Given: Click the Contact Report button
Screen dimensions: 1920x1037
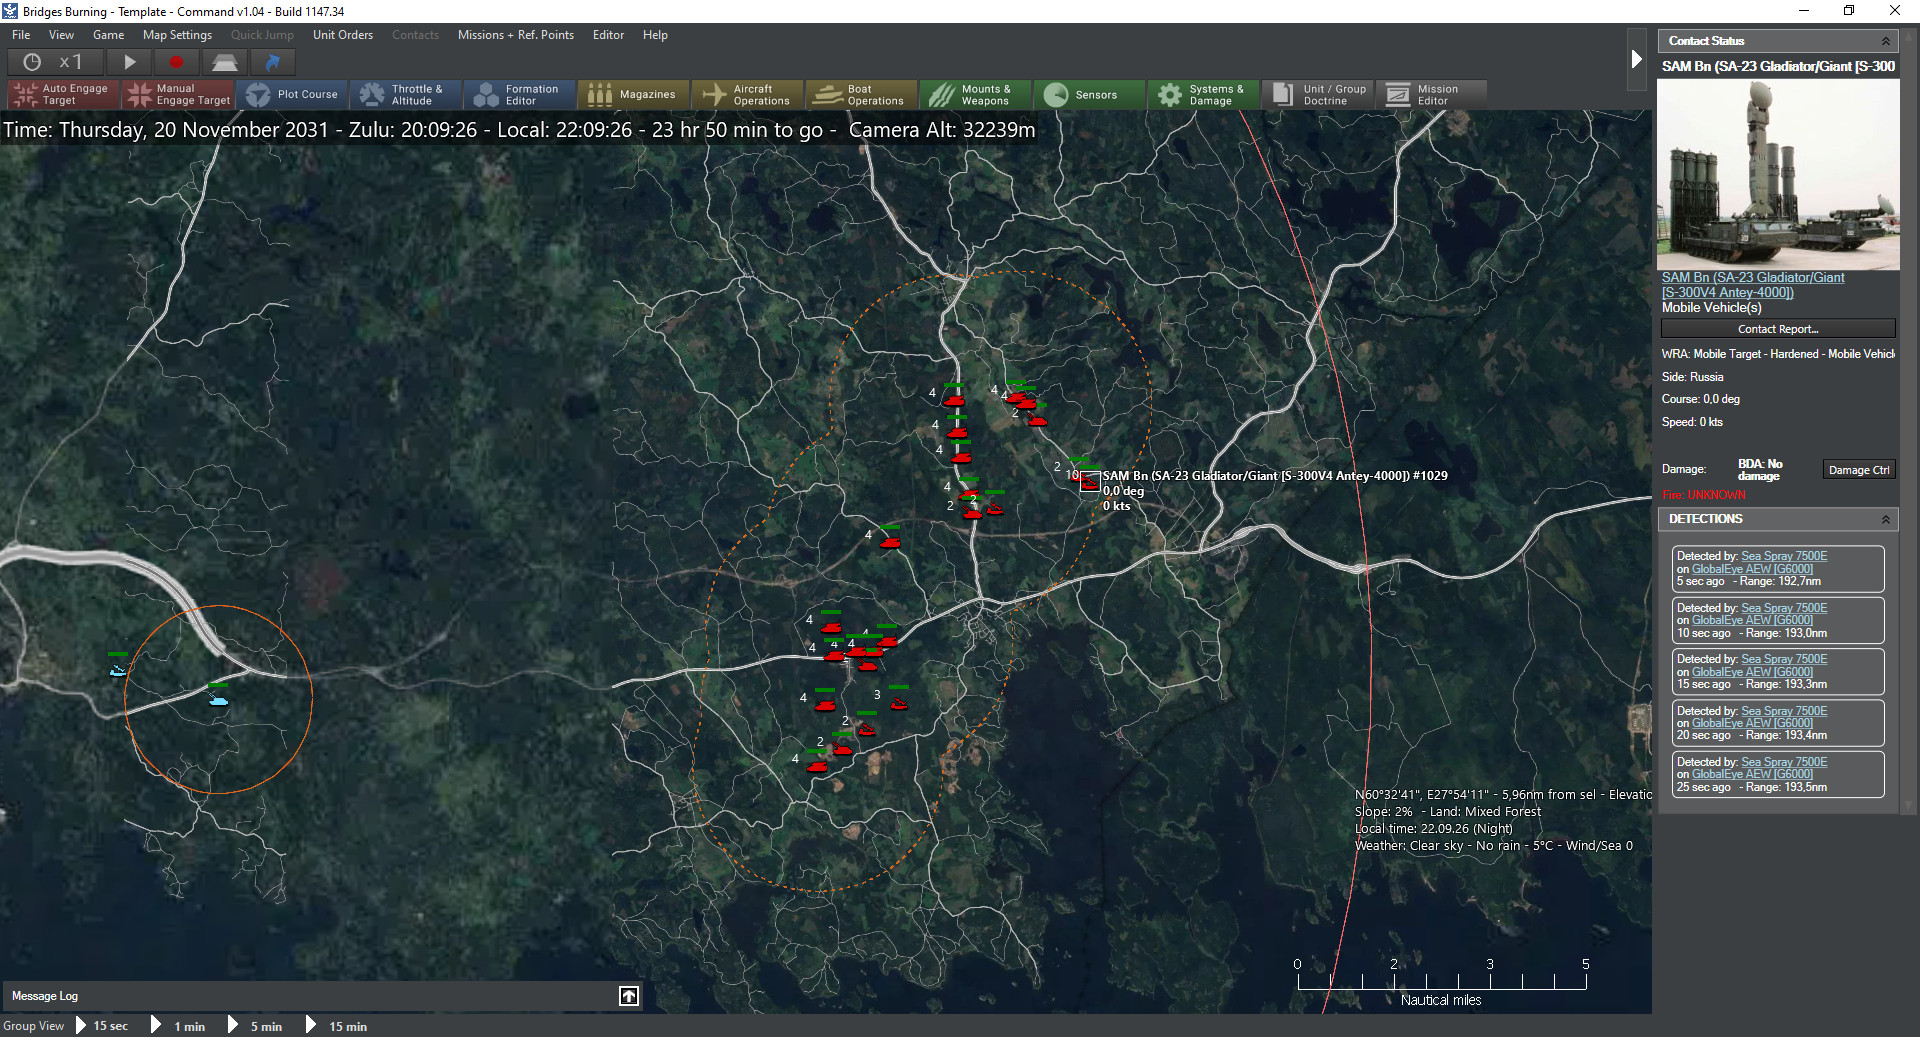Looking at the screenshot, I should 1777,329.
